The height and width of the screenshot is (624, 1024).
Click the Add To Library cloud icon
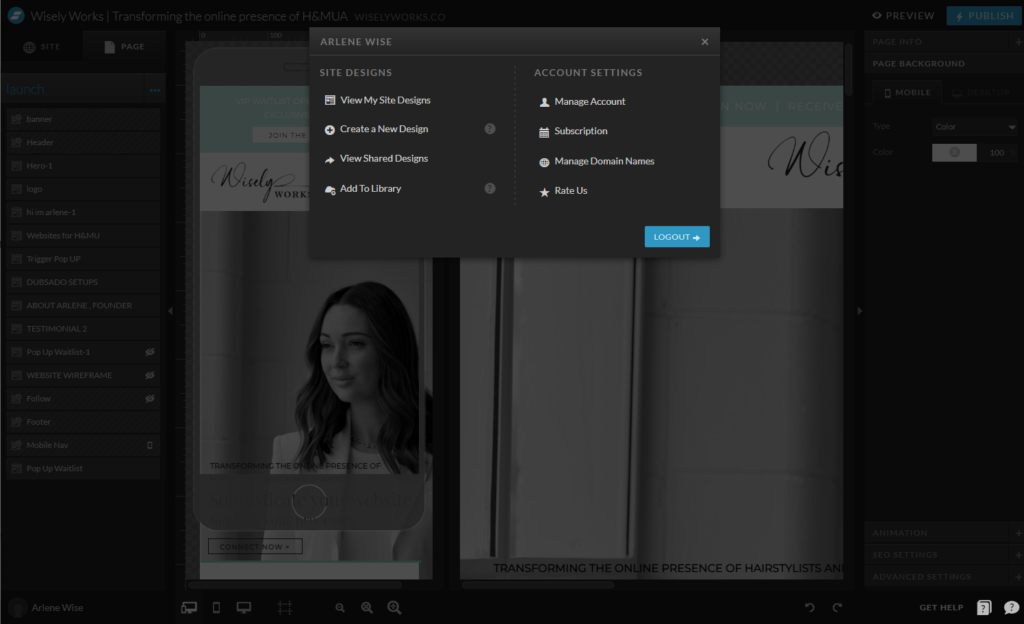(330, 189)
